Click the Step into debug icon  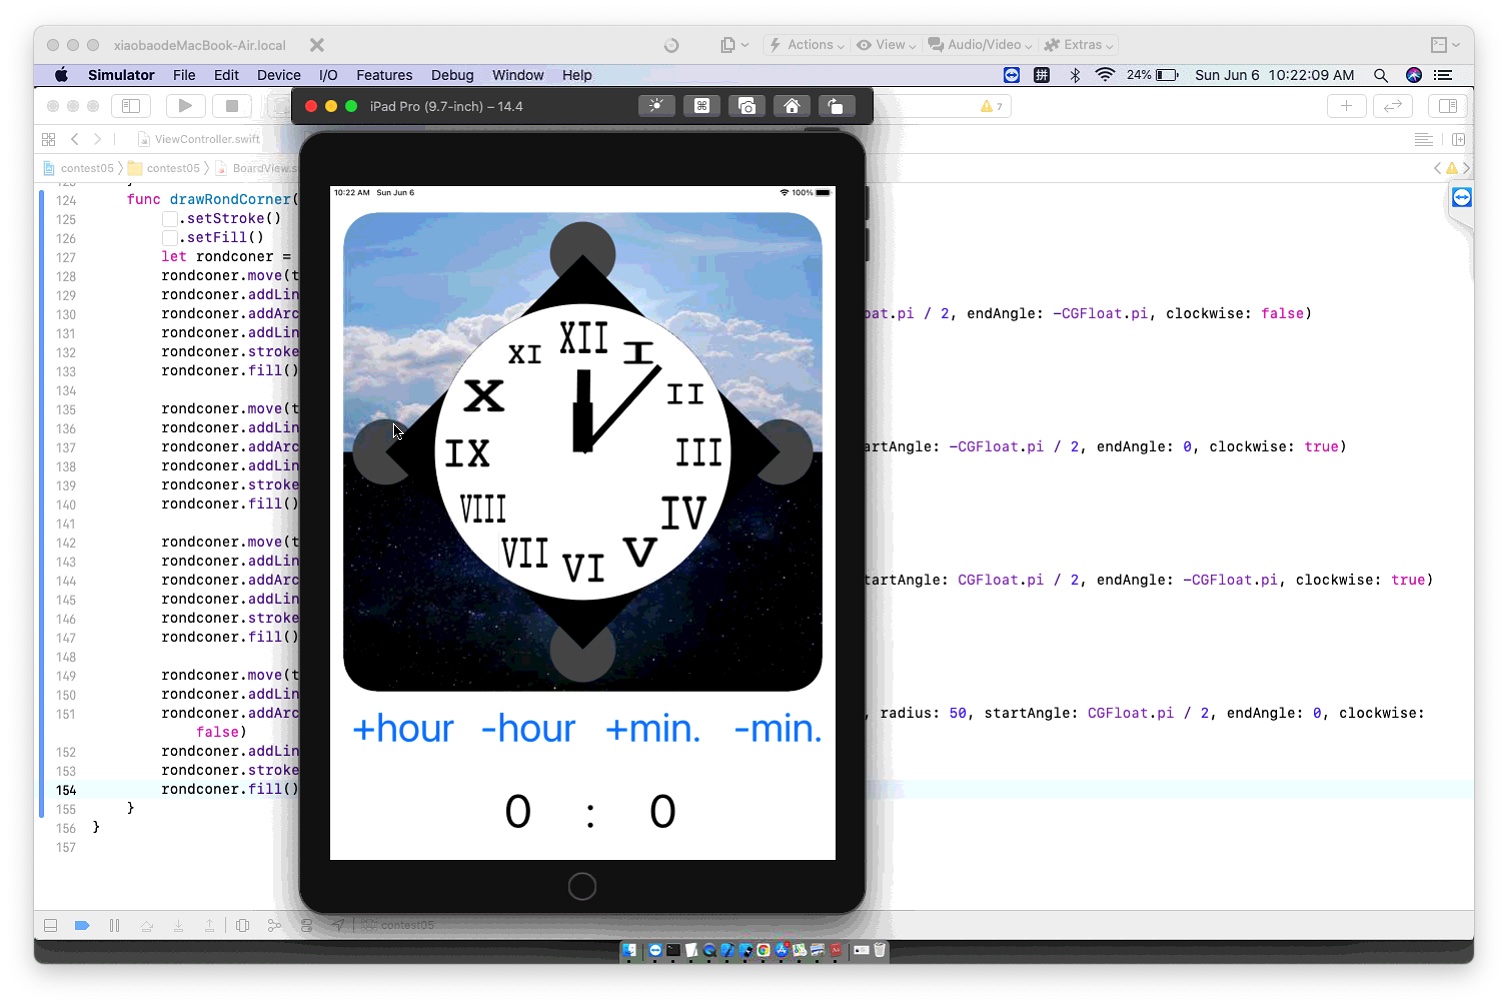click(178, 926)
